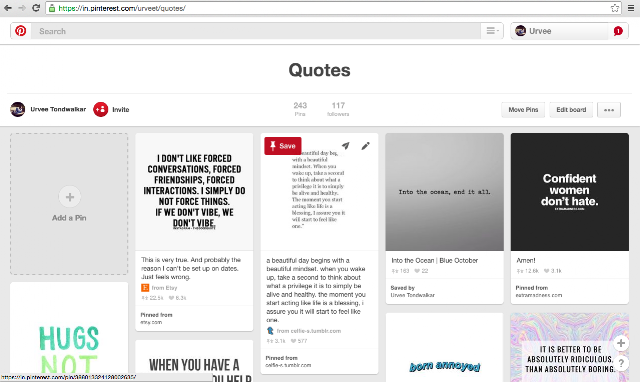The image size is (640, 382).
Task: Open the categories menu icon
Action: click(x=492, y=31)
